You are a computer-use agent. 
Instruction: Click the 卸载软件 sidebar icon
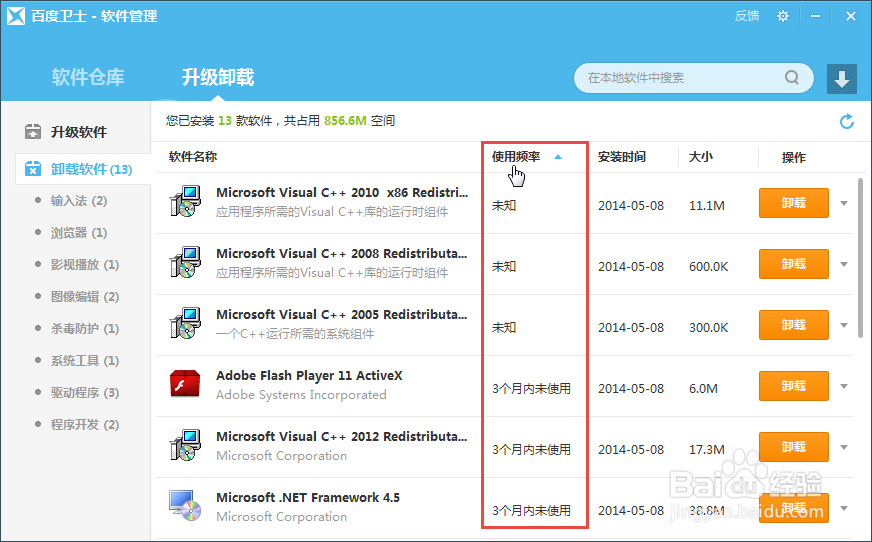(x=33, y=168)
